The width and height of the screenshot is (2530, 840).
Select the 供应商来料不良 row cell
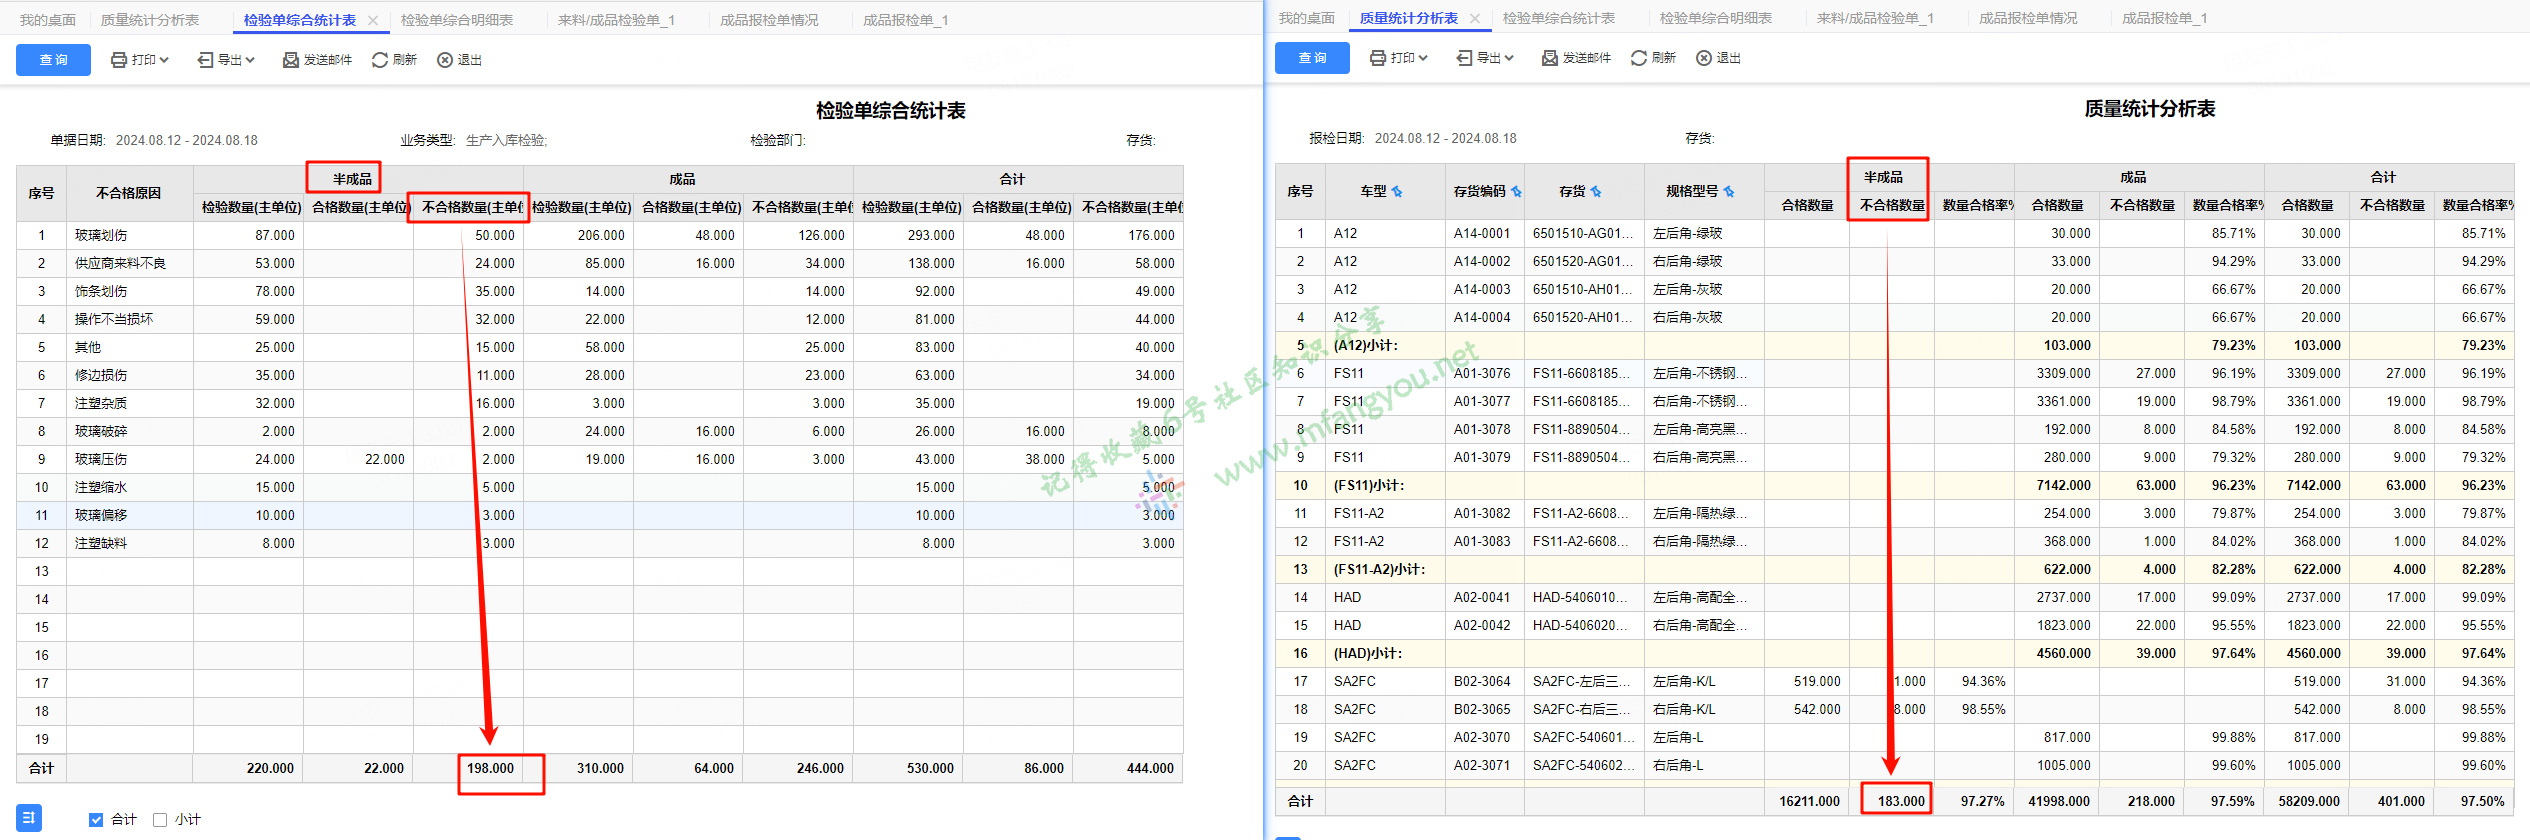pos(129,263)
